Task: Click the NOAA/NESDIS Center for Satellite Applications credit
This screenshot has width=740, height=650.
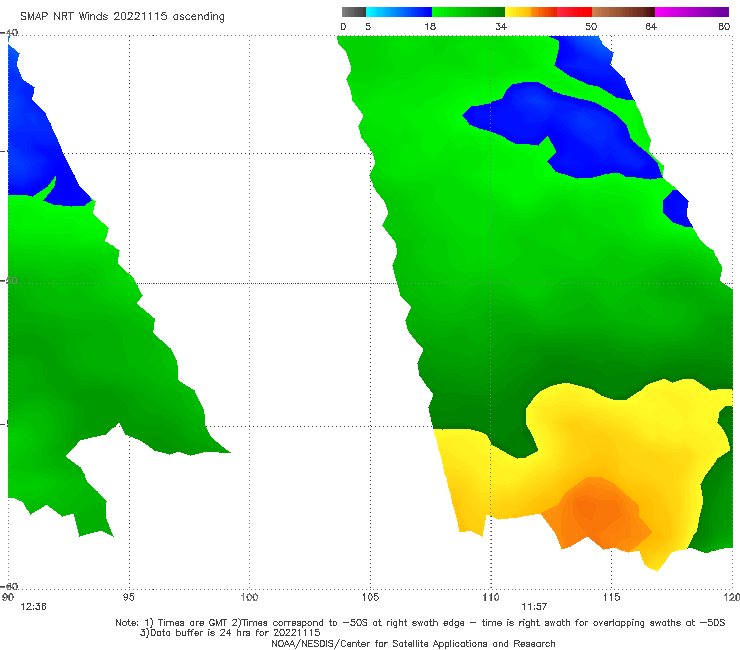Action: [x=413, y=643]
